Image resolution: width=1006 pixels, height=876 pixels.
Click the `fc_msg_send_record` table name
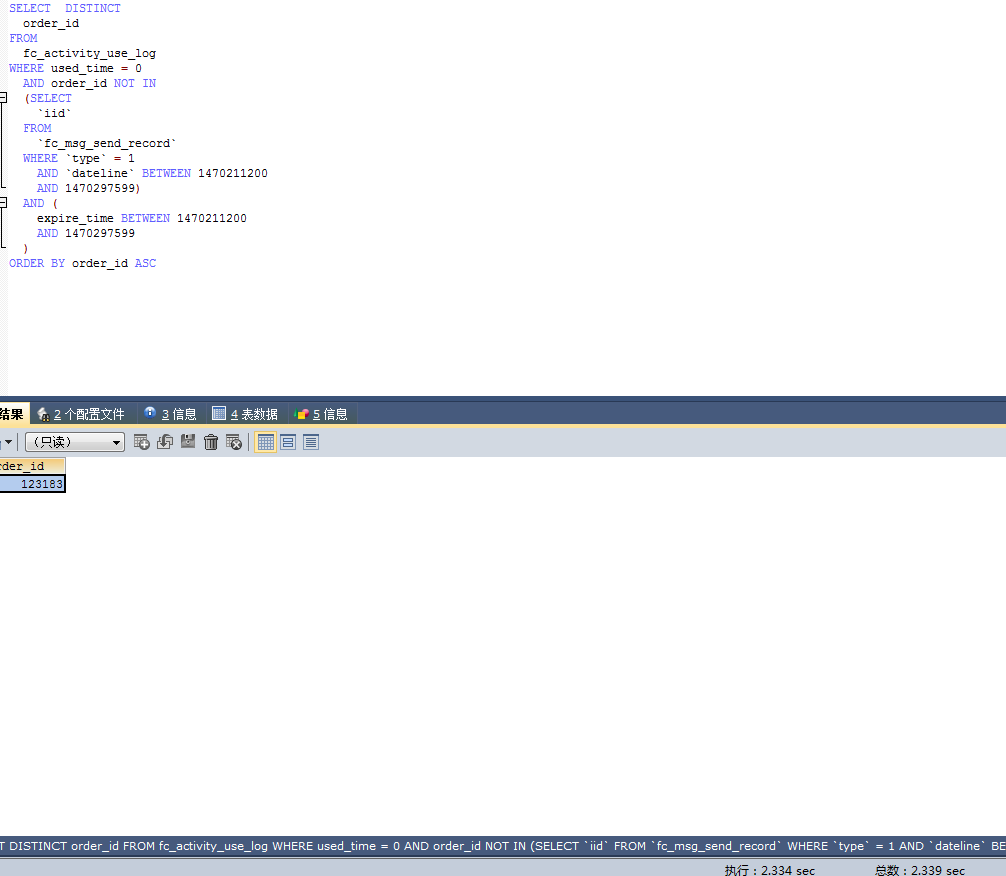click(x=107, y=143)
